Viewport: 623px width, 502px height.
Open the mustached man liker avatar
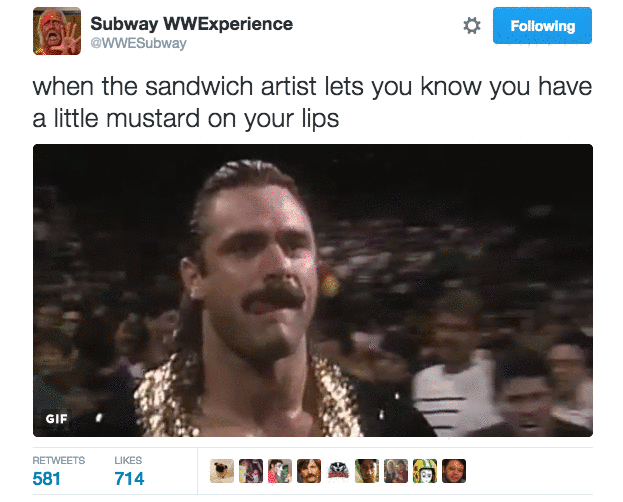point(309,471)
